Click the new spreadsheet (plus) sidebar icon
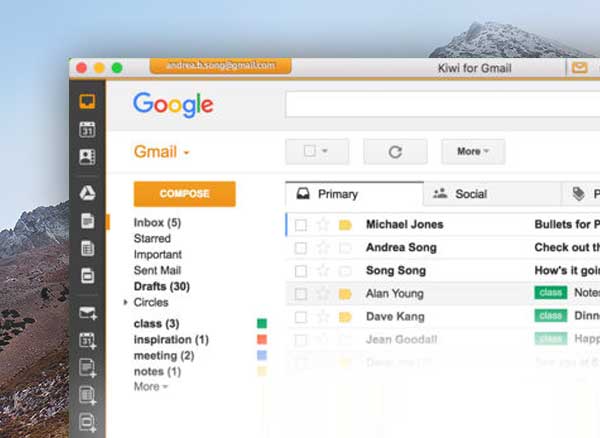The width and height of the screenshot is (600, 438). pos(88,396)
